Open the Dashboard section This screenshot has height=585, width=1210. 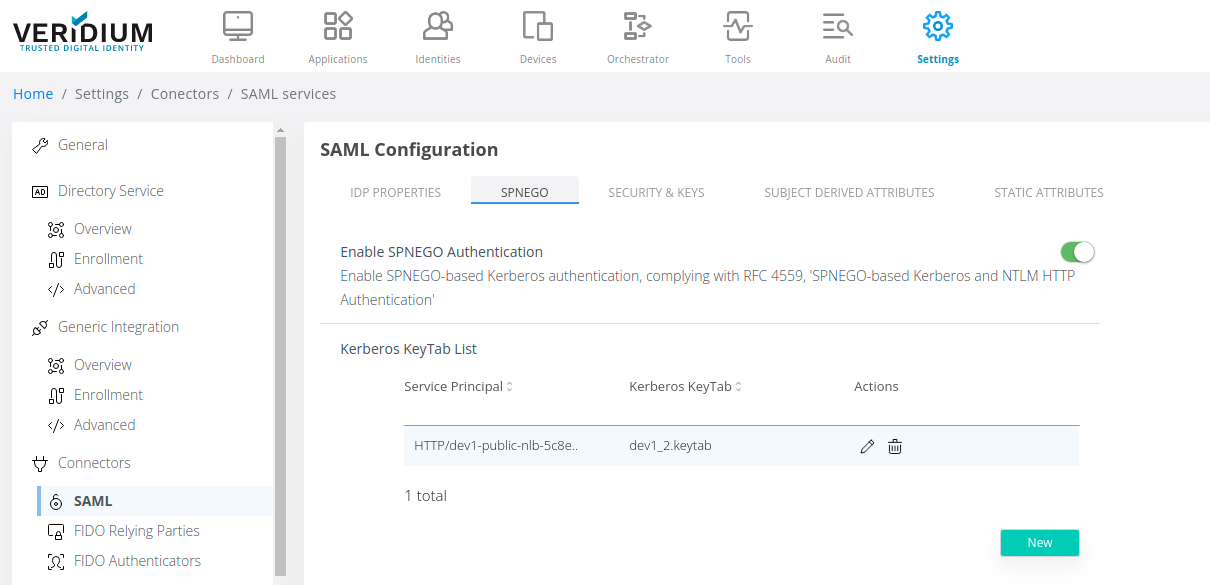237,37
